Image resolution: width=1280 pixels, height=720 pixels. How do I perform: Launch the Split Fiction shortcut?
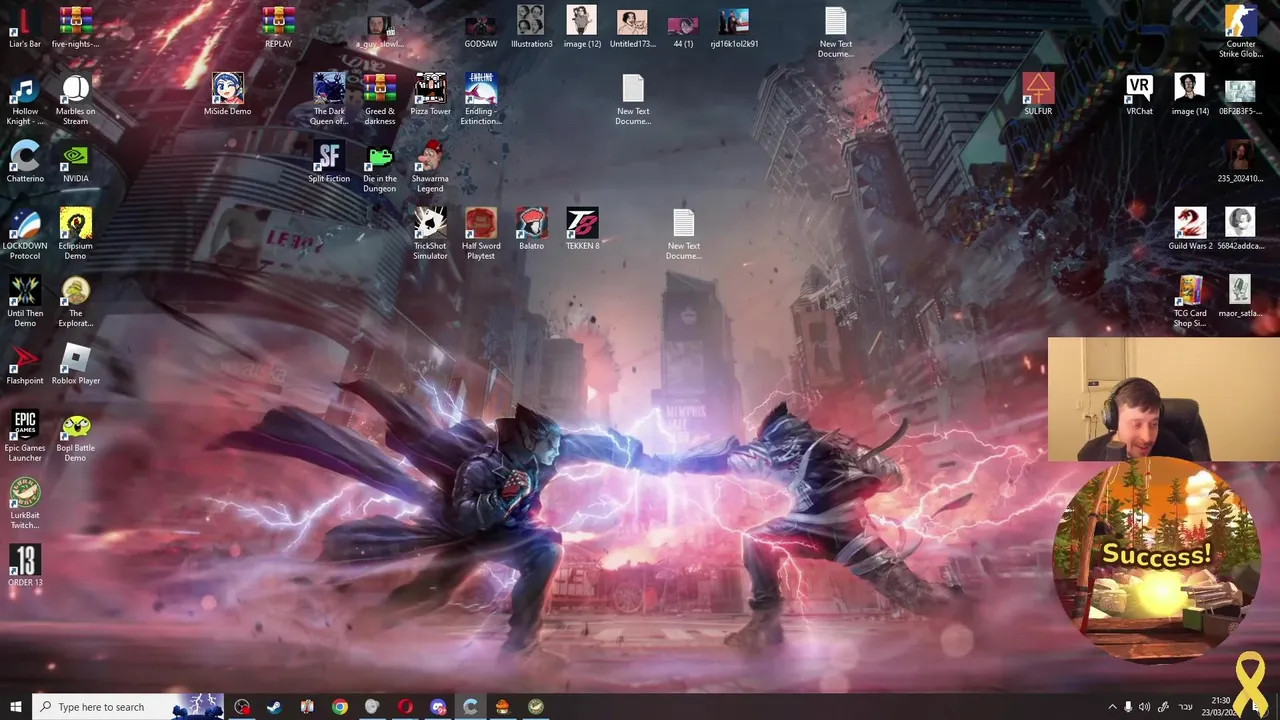329,161
